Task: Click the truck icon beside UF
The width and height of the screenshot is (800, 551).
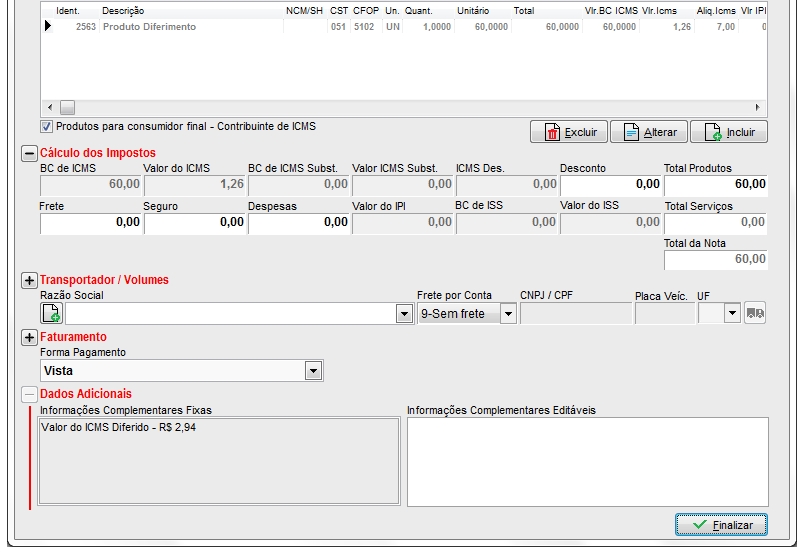Action: pos(755,313)
